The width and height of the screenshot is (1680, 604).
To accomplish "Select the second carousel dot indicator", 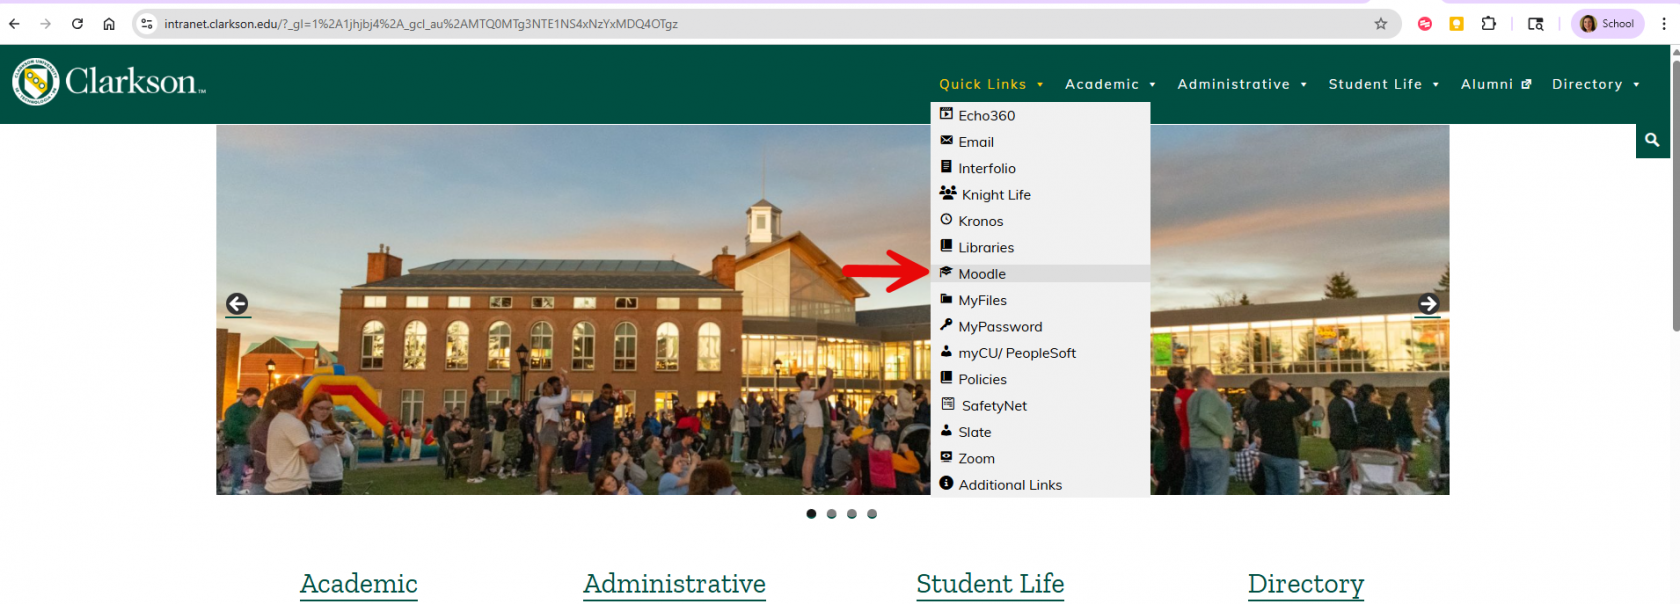I will click(x=831, y=514).
